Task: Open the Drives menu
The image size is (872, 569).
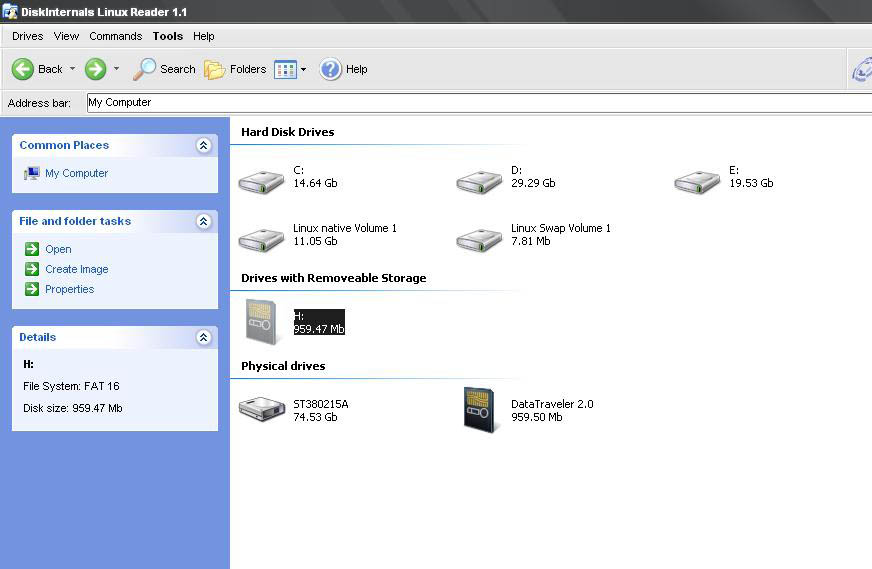Action: [x=27, y=36]
